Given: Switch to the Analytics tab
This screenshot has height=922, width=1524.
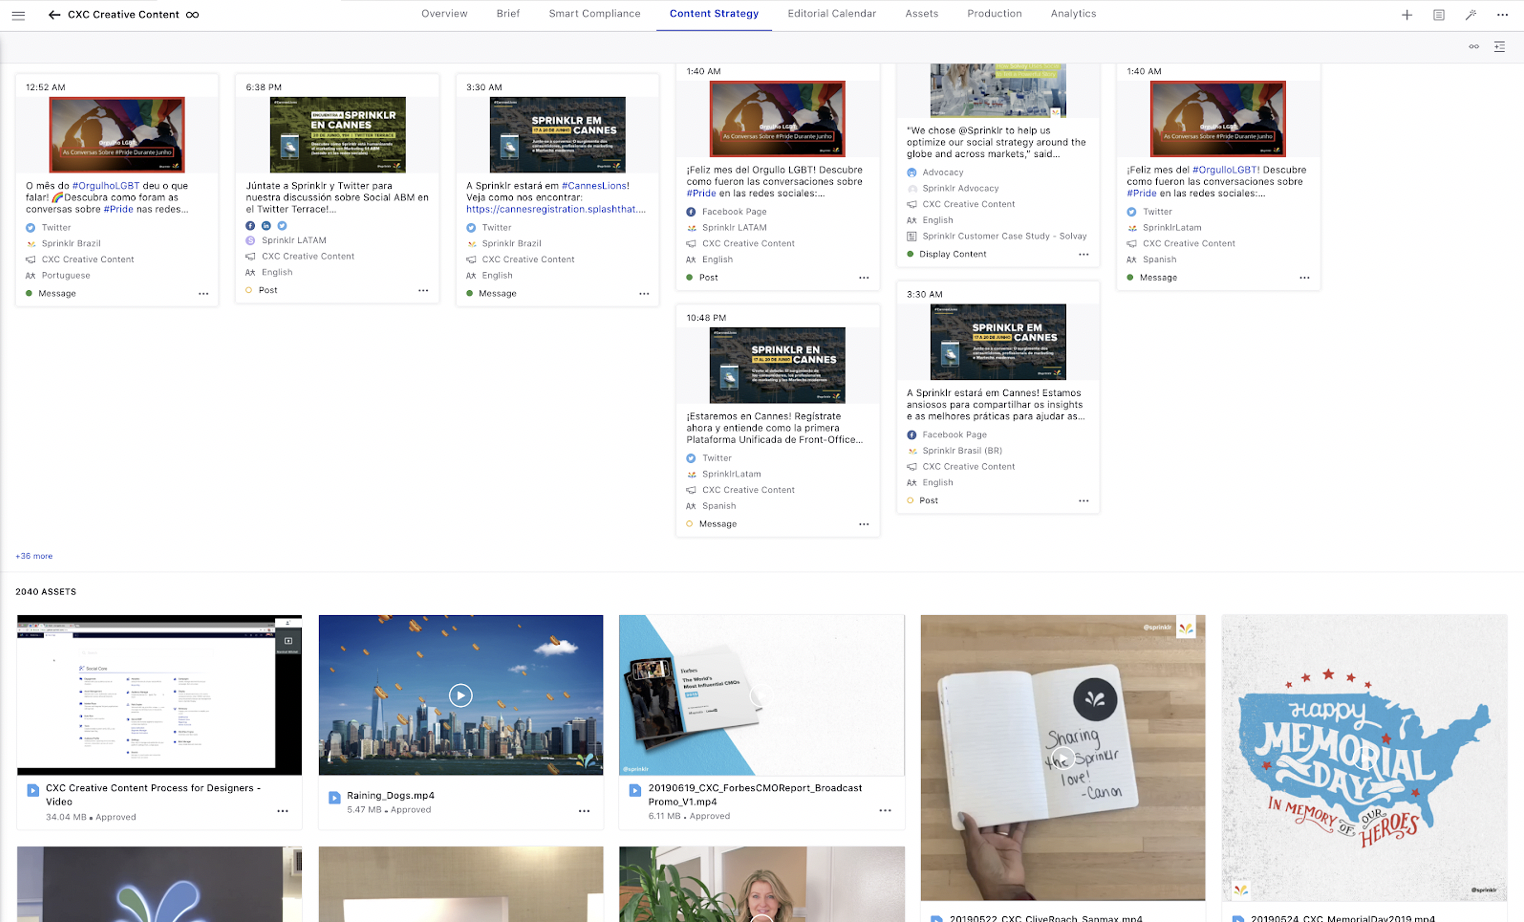Looking at the screenshot, I should (1073, 14).
